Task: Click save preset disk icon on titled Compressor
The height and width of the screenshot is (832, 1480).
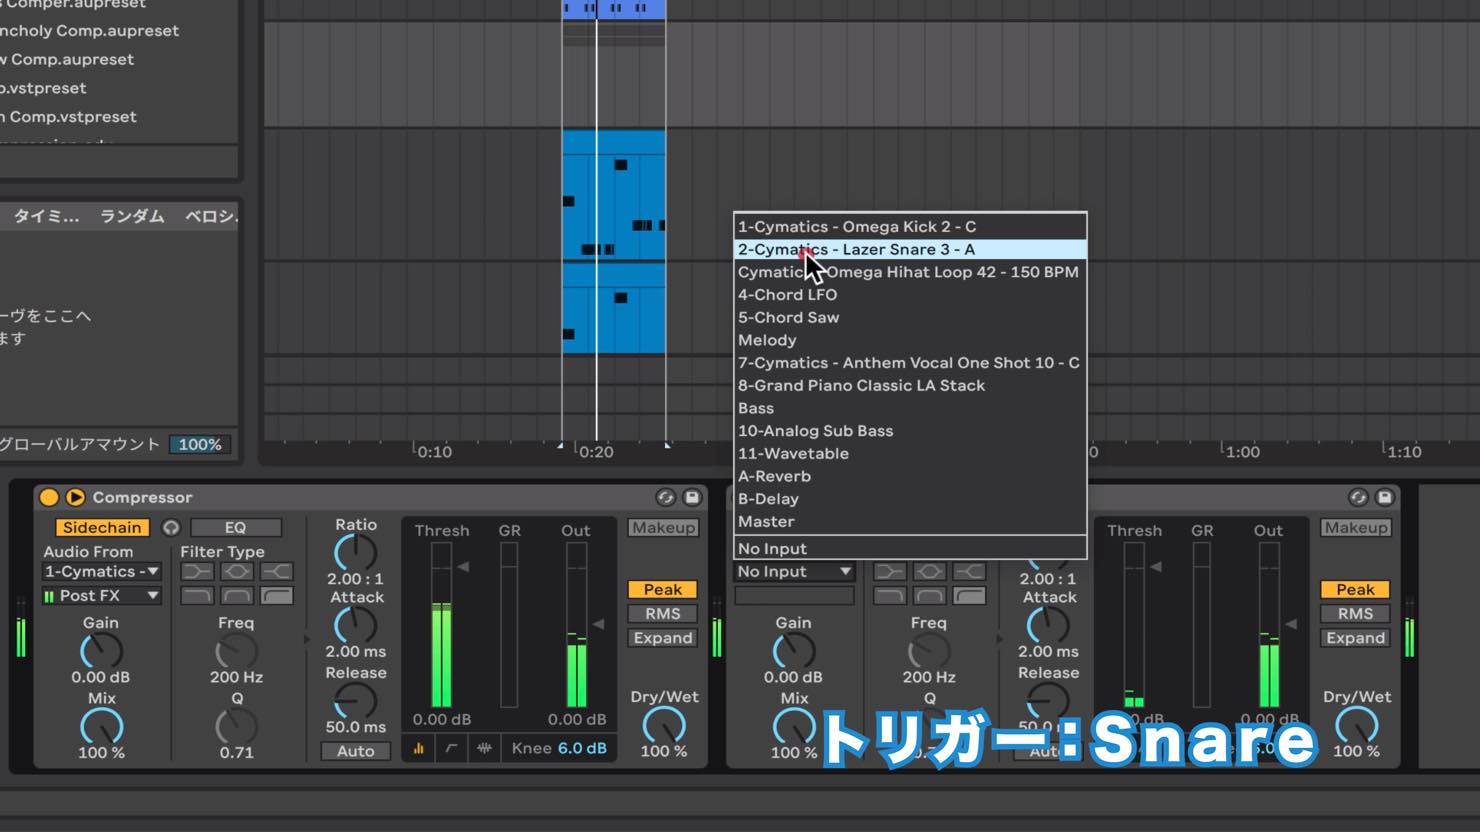Action: click(691, 497)
